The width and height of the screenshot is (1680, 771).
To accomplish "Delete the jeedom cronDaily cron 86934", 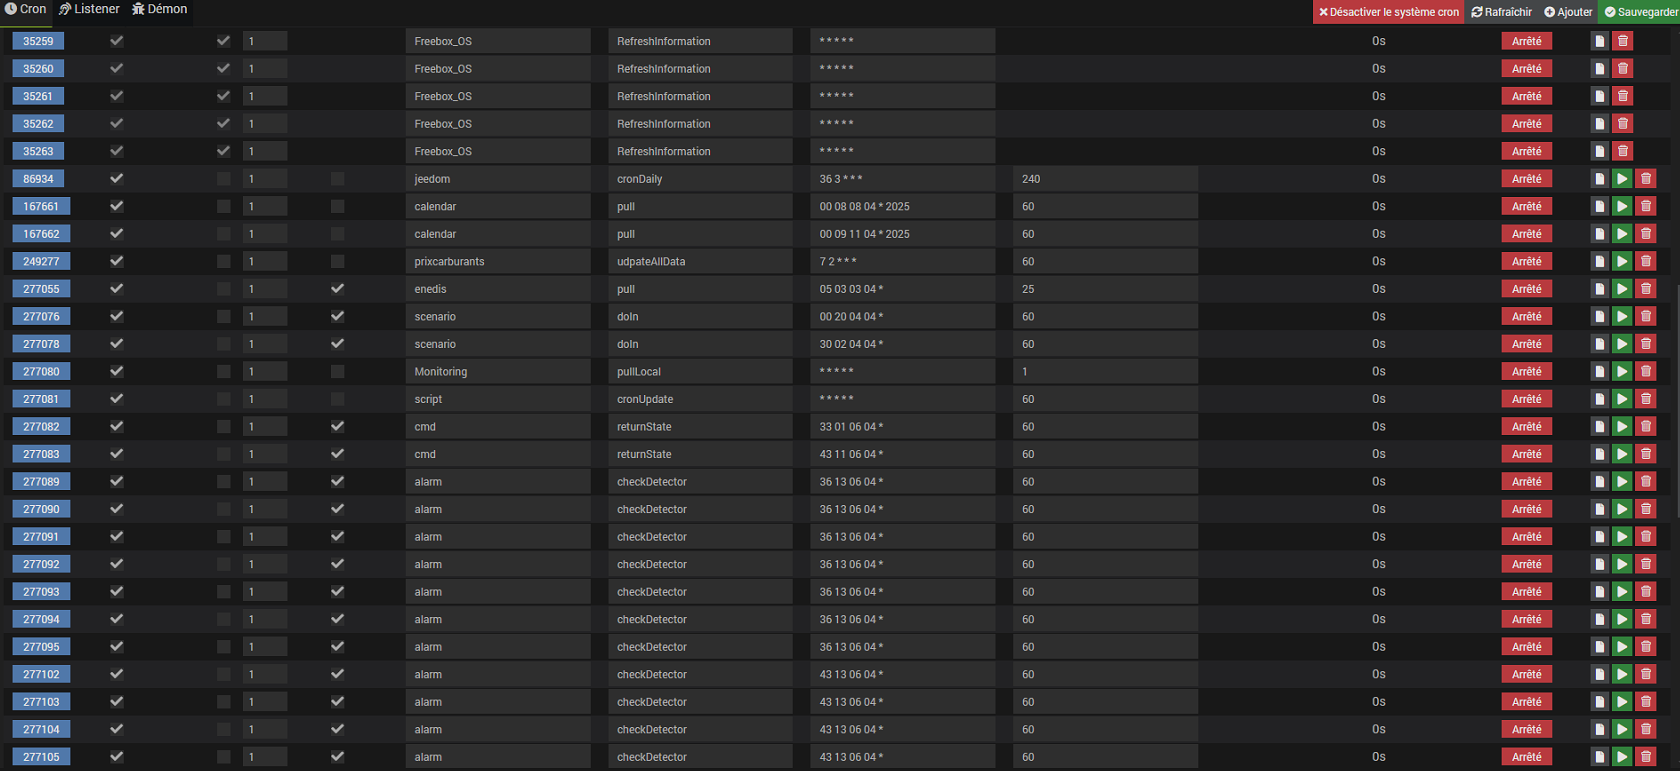I will (1646, 179).
